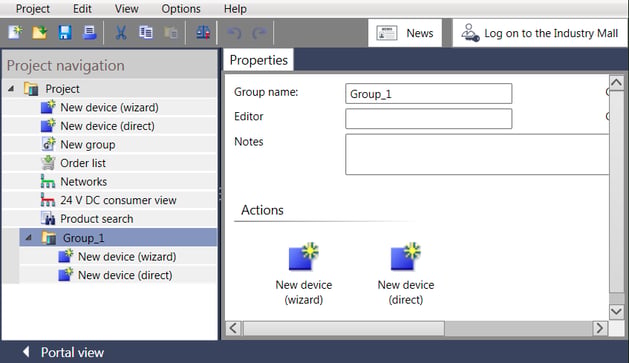This screenshot has width=629, height=363.
Task: Save project with the floppy disk icon
Action: [65, 32]
